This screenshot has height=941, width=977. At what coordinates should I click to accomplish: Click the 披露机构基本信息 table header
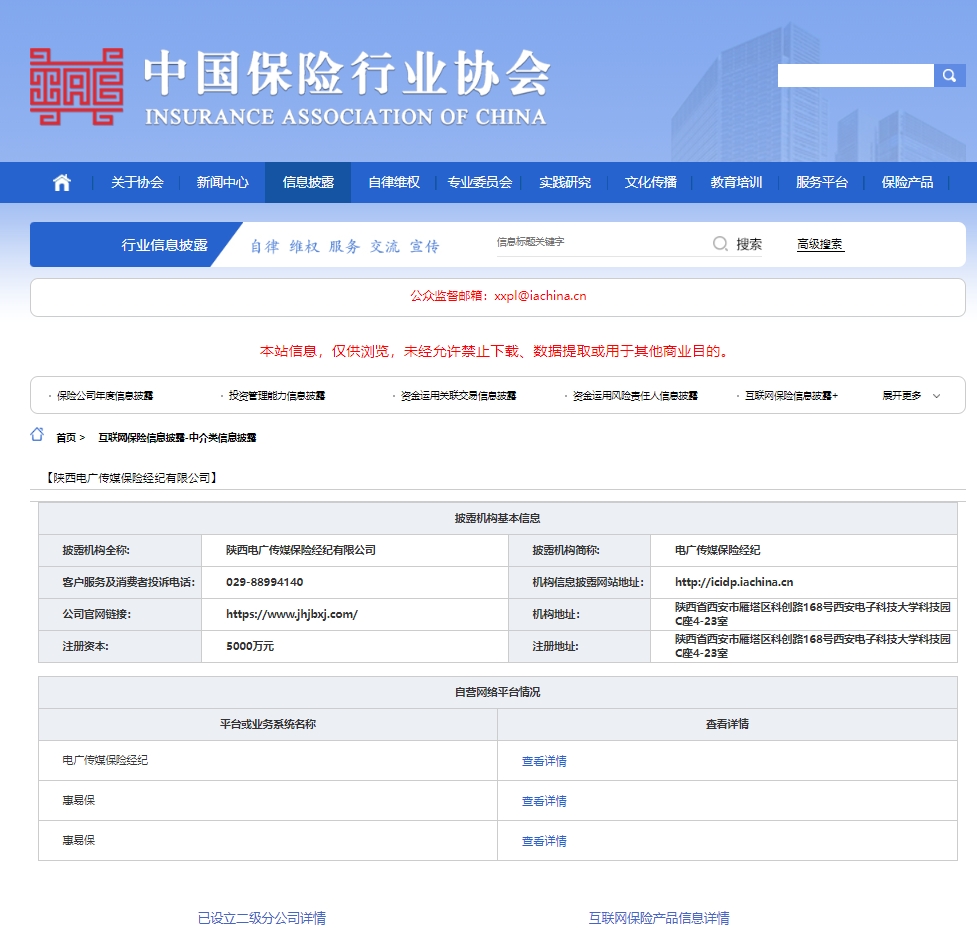pos(497,518)
